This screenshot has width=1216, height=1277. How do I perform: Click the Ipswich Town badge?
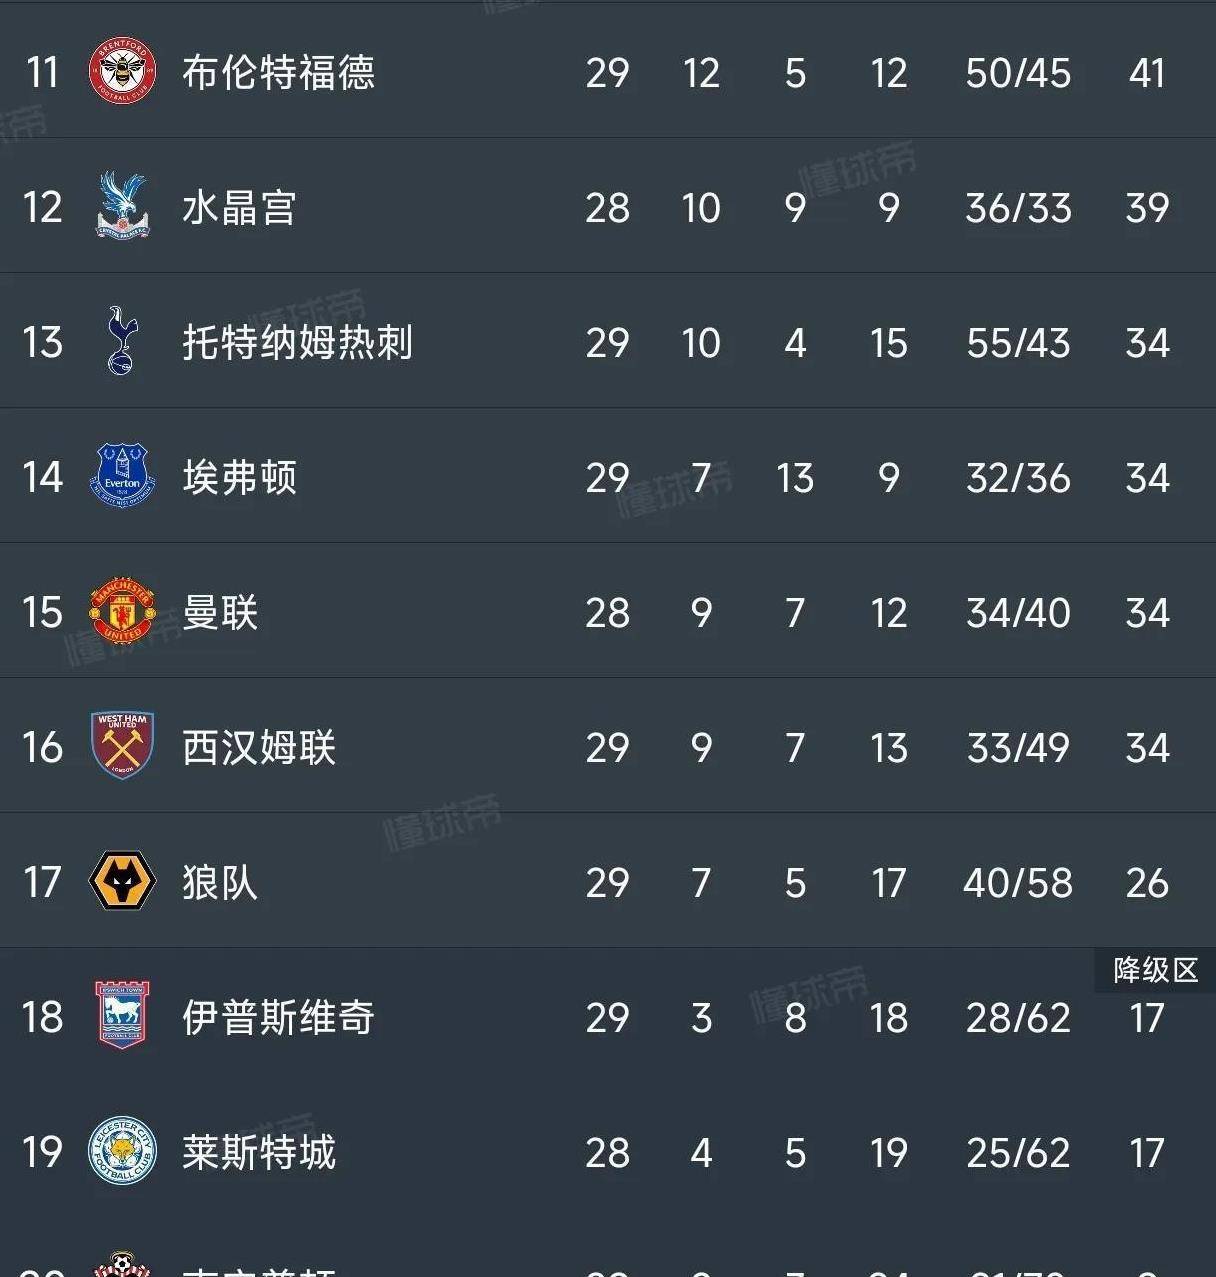point(122,1016)
